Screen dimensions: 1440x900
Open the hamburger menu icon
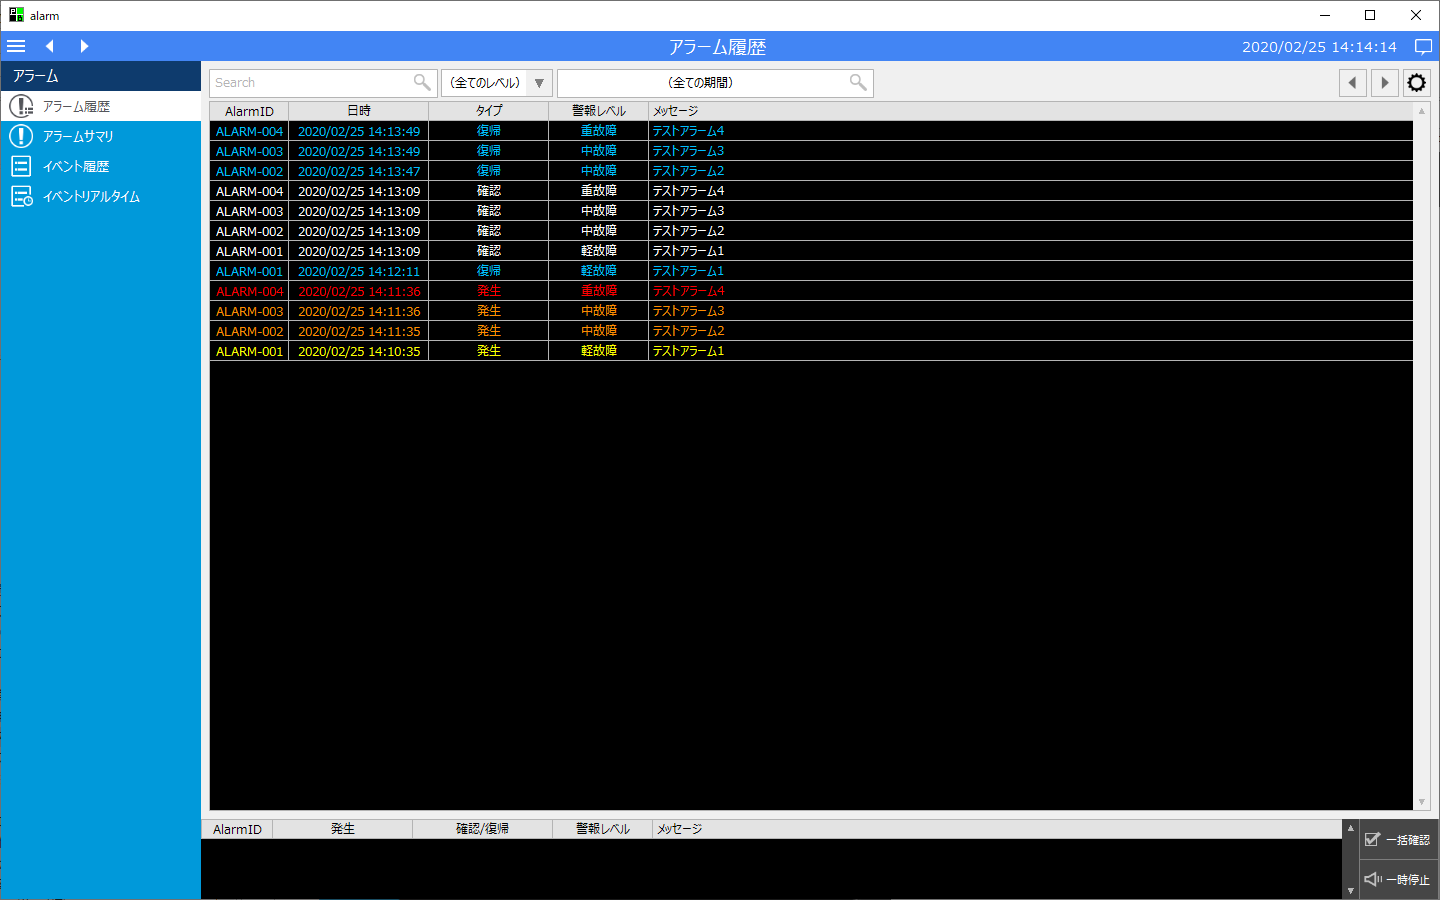point(16,46)
